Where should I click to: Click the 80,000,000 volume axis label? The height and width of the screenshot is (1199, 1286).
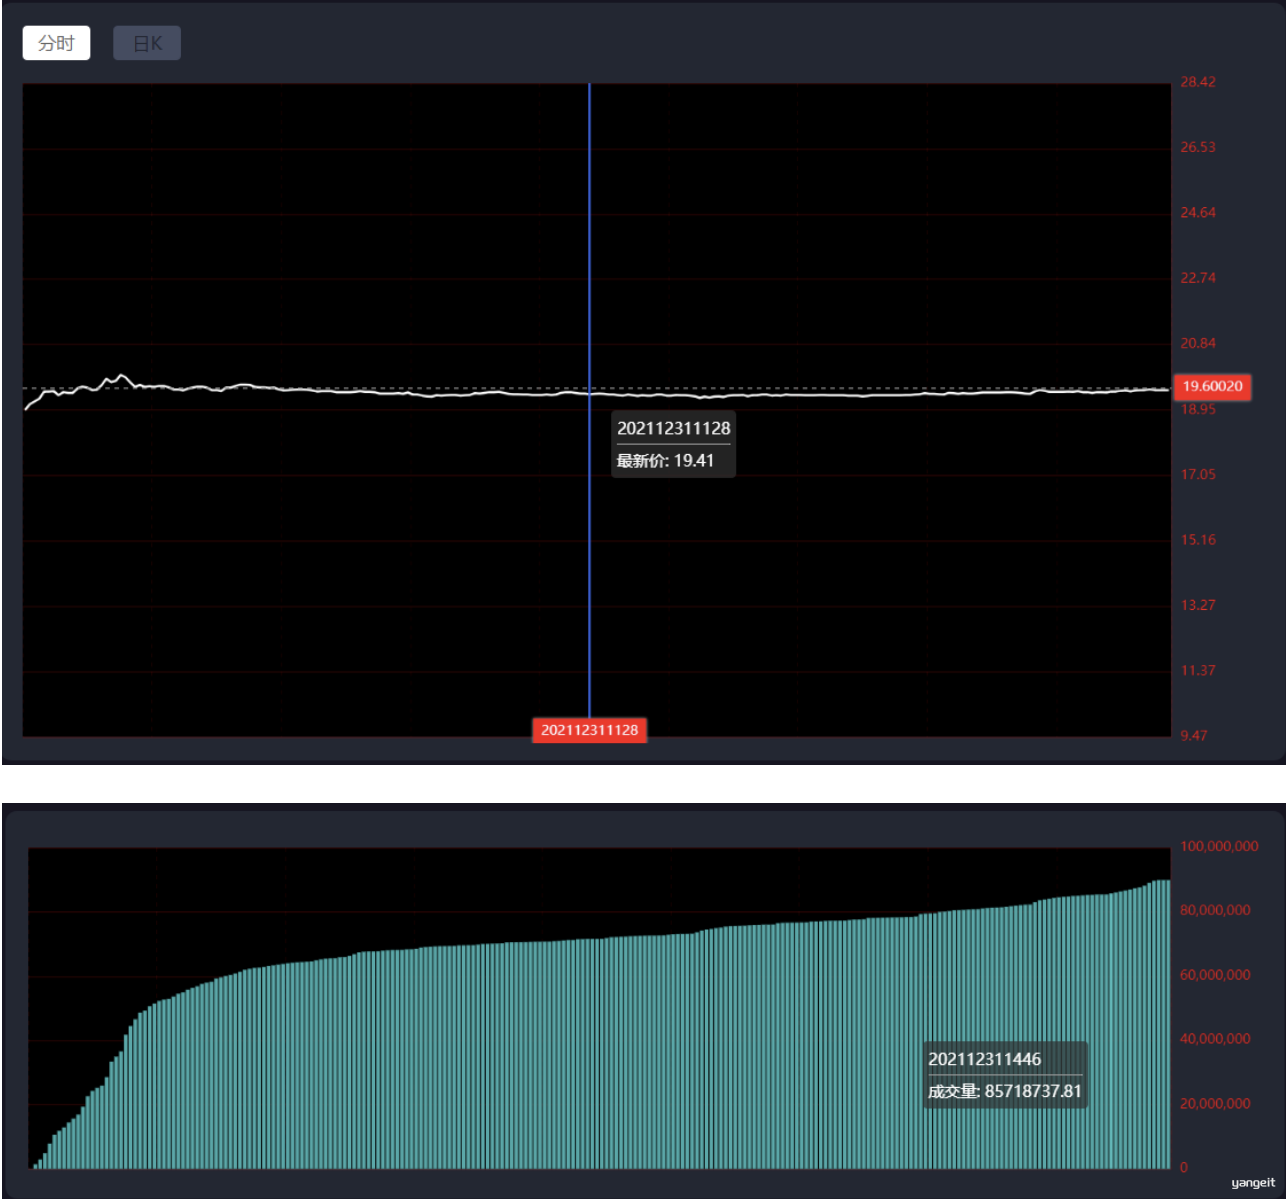pyautogui.click(x=1215, y=910)
